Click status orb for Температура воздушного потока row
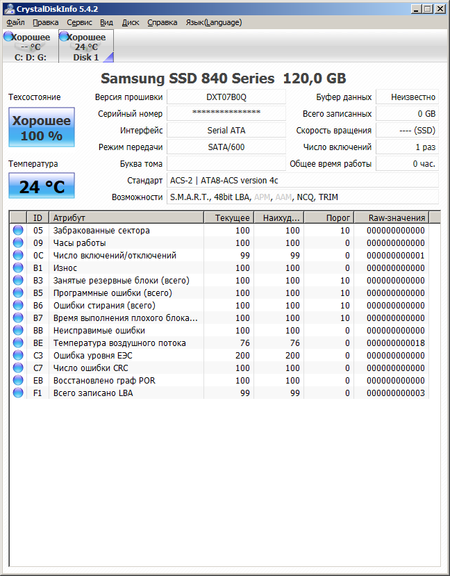This screenshot has width=450, height=576. [18, 343]
